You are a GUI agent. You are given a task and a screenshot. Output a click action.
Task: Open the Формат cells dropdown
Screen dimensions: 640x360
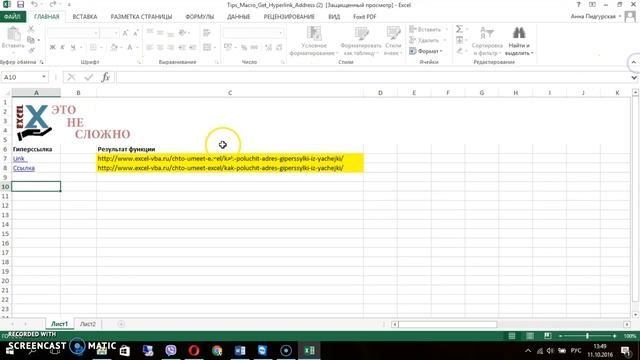click(426, 51)
